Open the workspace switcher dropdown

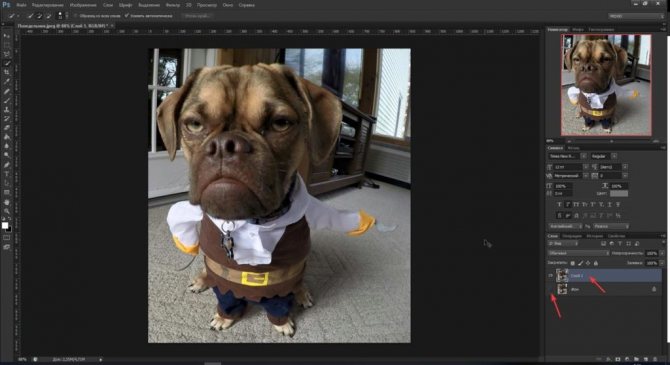click(x=636, y=16)
